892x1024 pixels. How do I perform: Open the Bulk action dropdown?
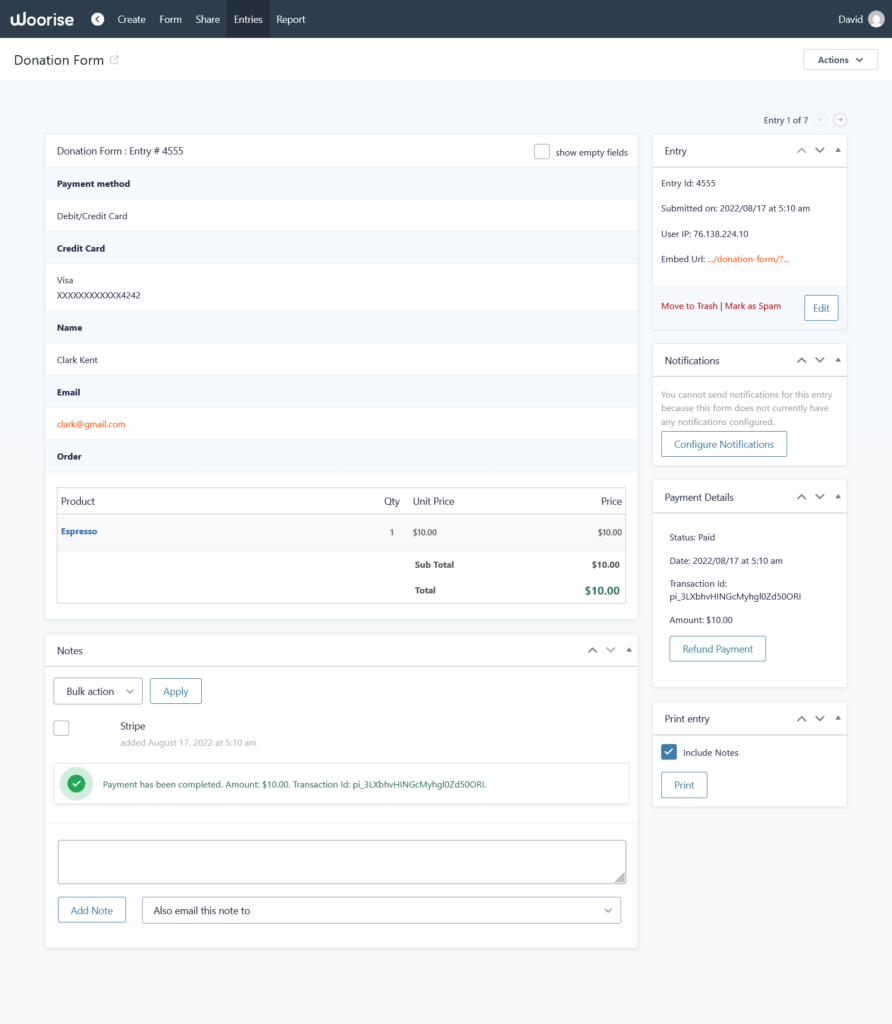(97, 690)
